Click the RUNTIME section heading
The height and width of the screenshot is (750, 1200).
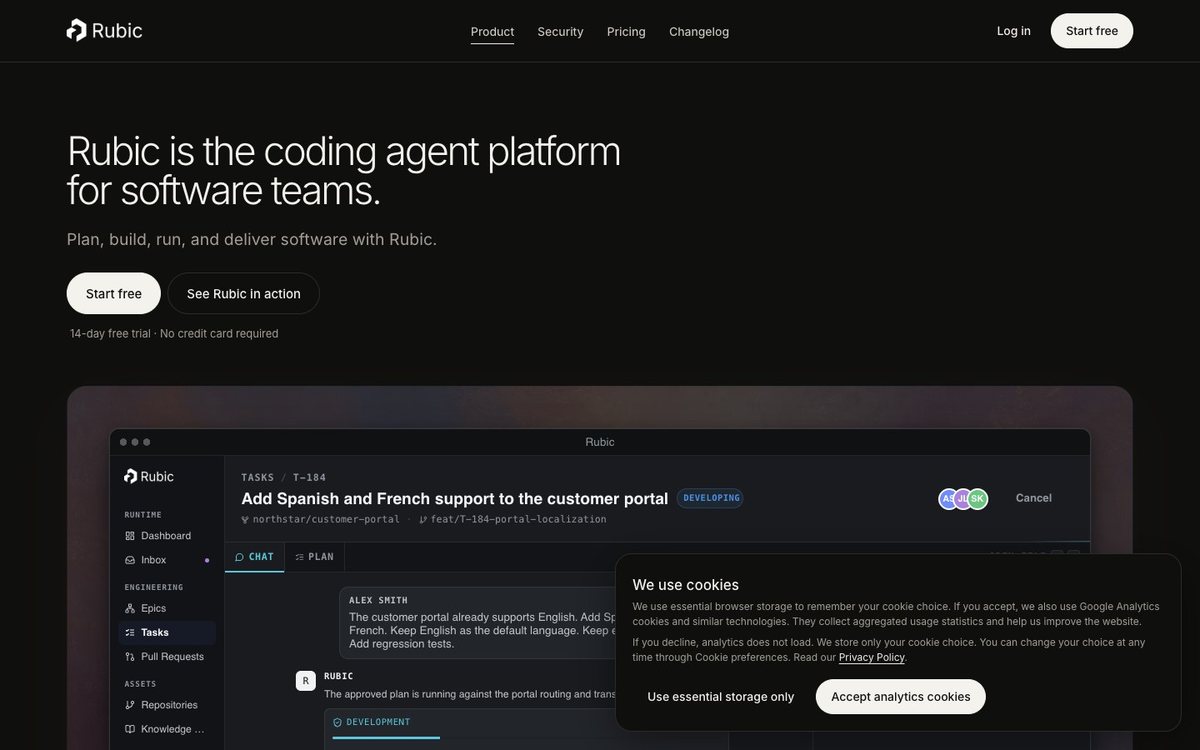coord(143,515)
